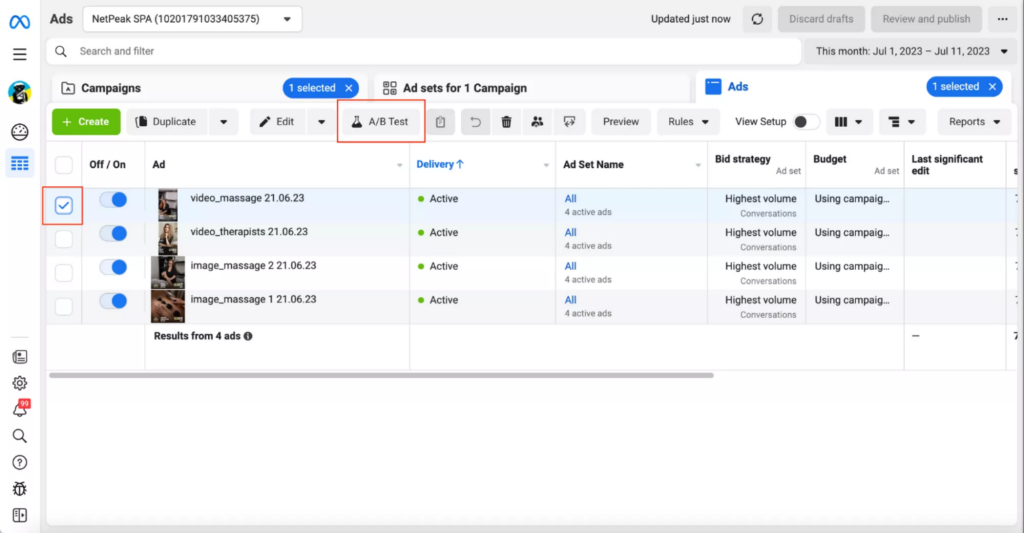Screen dimensions: 1024x533
Task: Open the hamburger menu in left sidebar
Action: point(19,54)
